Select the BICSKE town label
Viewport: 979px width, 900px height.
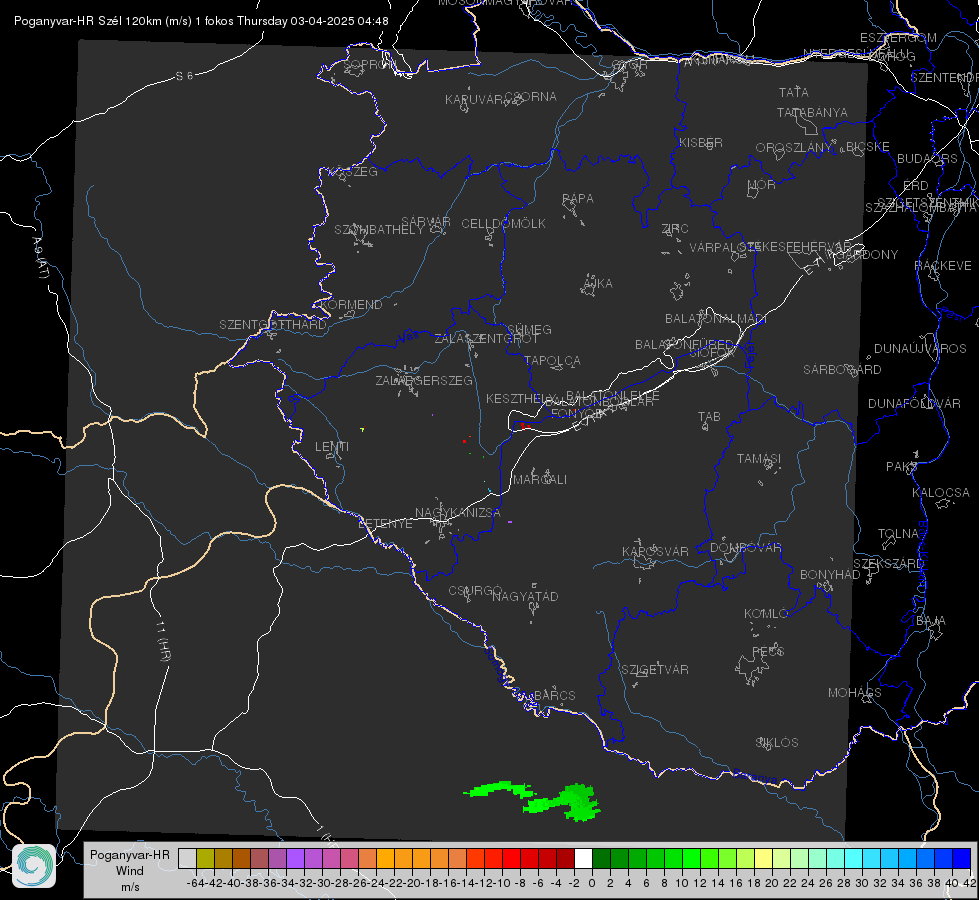868,147
